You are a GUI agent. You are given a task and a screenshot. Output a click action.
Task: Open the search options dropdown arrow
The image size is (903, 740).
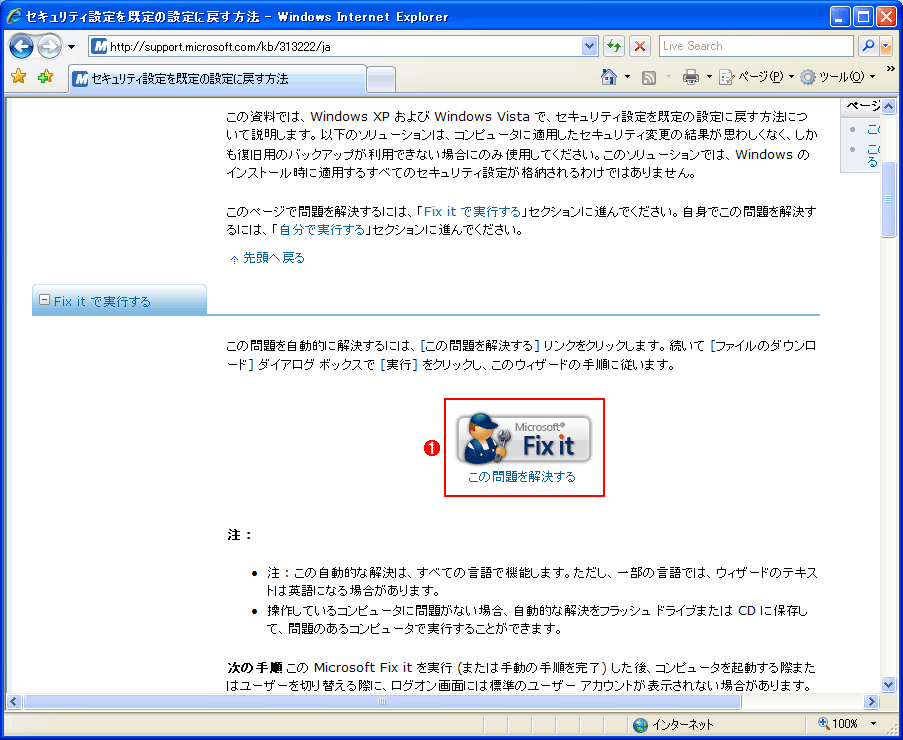(x=886, y=46)
